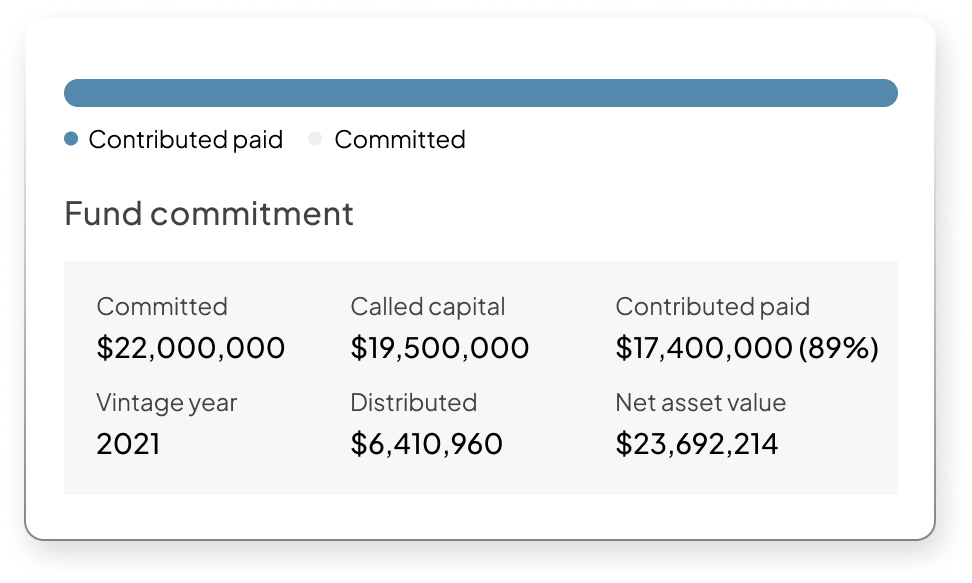Select the 2021 vintage year value
Image resolution: width=972 pixels, height=583 pixels.
tap(128, 444)
